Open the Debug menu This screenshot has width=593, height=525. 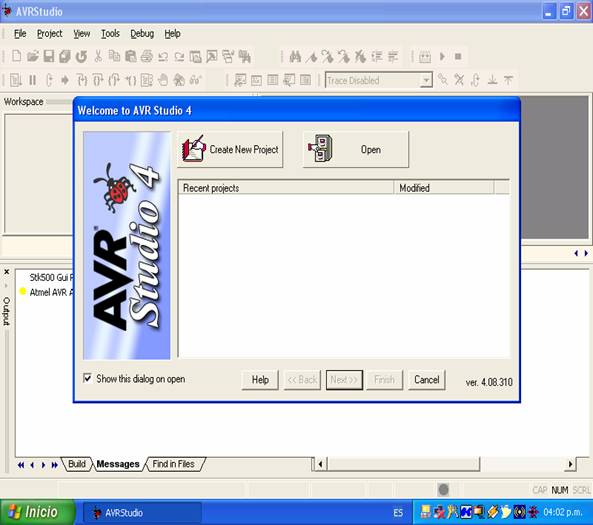142,34
